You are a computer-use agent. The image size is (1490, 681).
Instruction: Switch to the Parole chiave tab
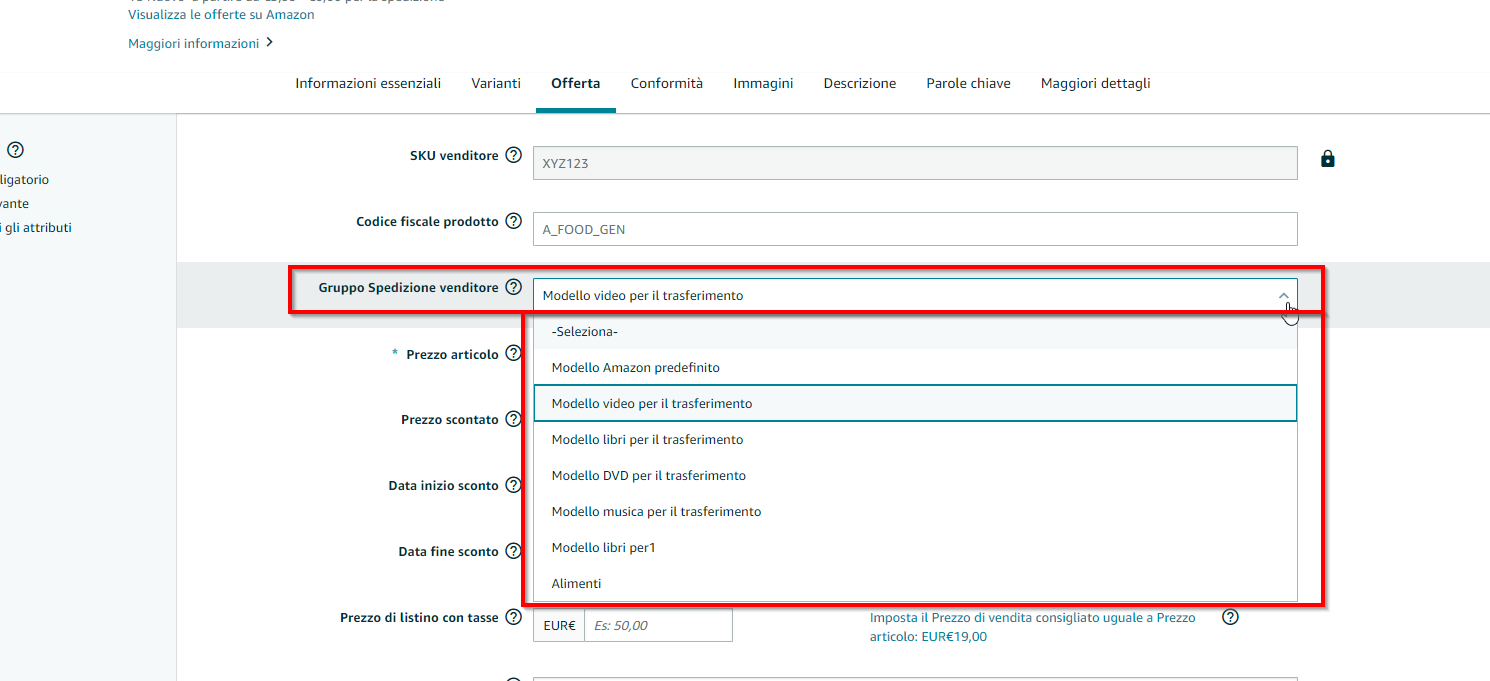pyautogui.click(x=968, y=83)
